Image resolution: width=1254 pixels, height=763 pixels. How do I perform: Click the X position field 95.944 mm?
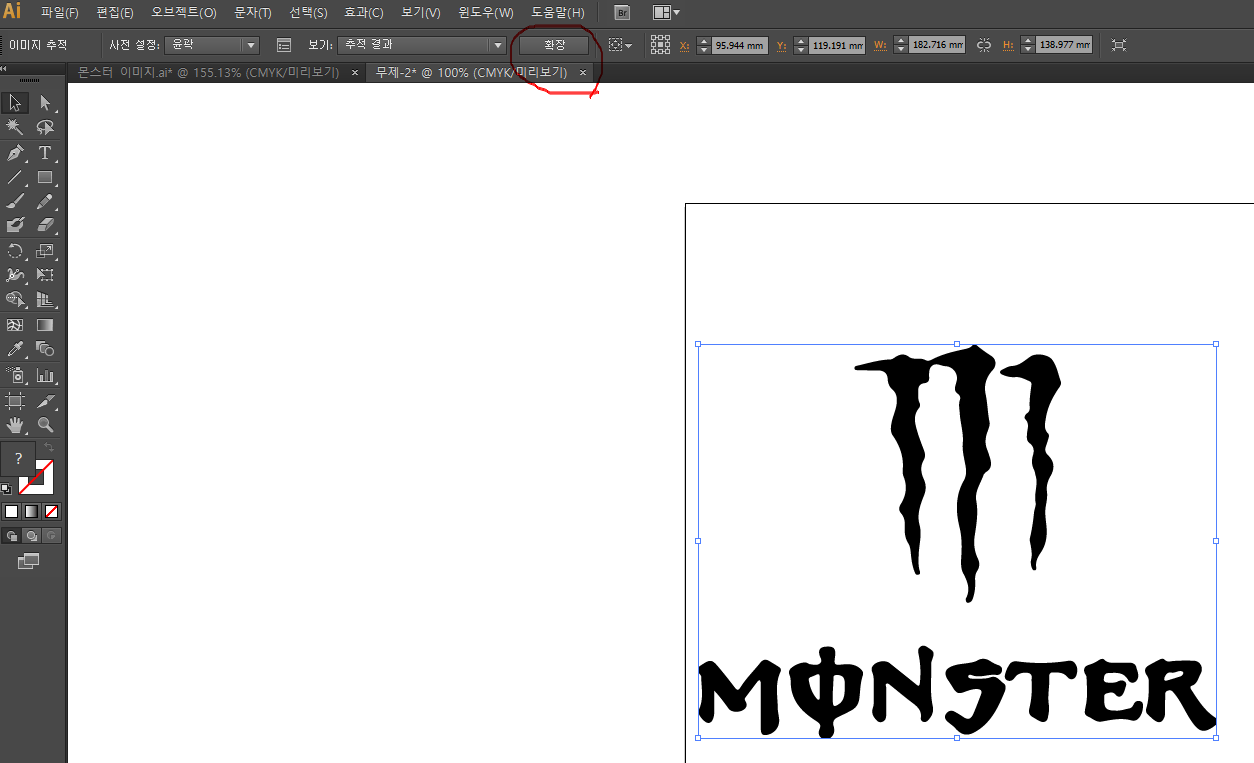coord(740,45)
